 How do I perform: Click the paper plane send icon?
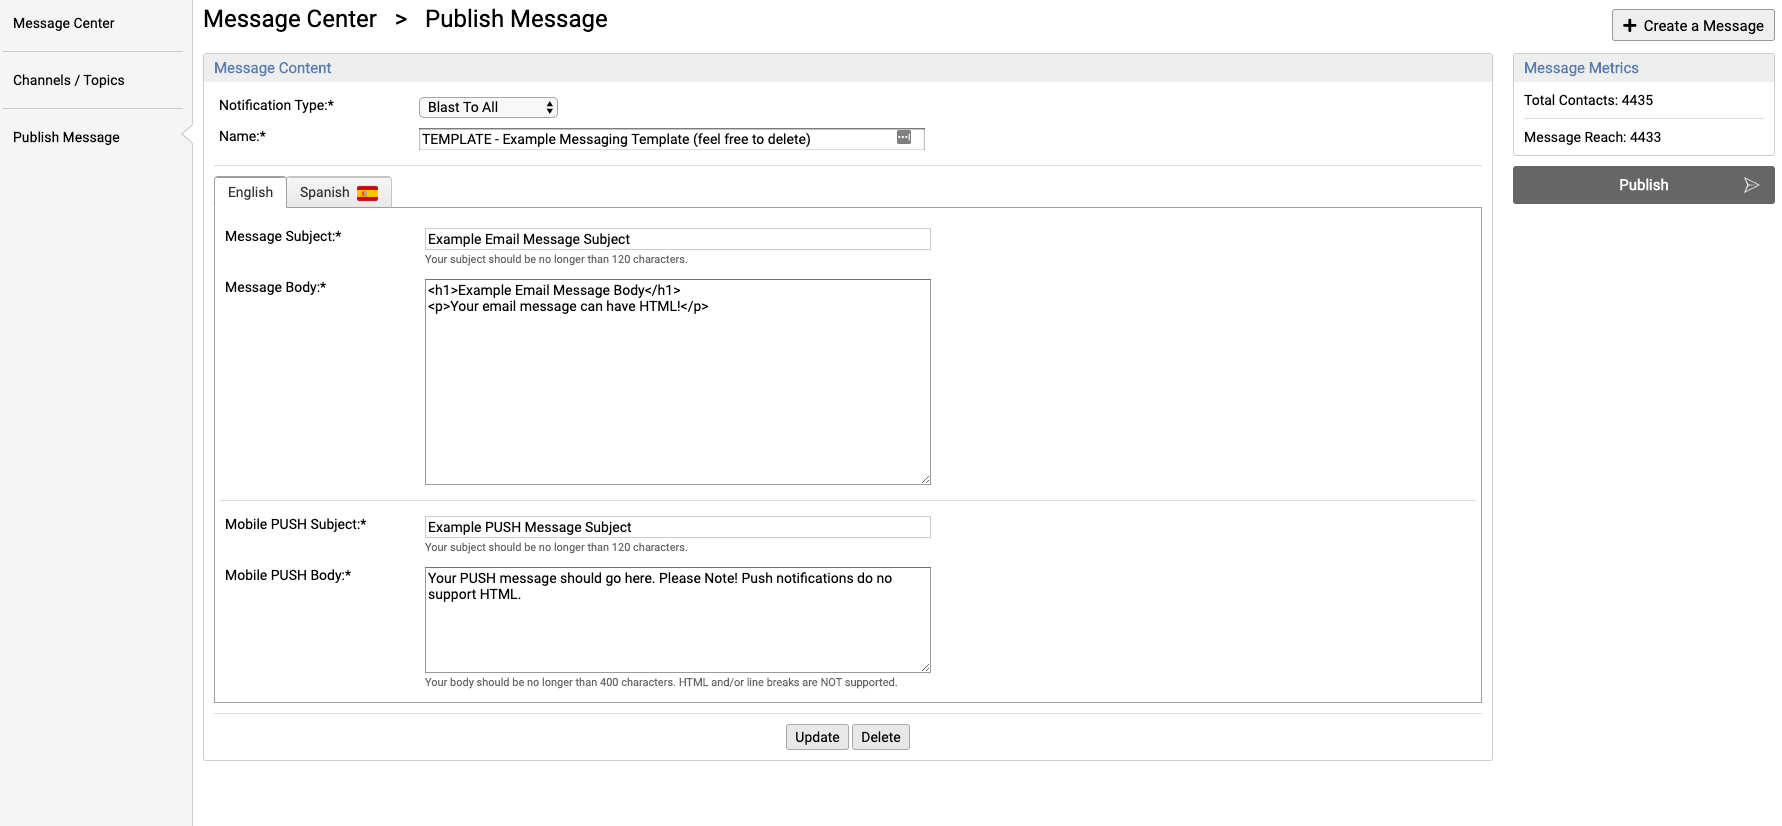point(1751,185)
